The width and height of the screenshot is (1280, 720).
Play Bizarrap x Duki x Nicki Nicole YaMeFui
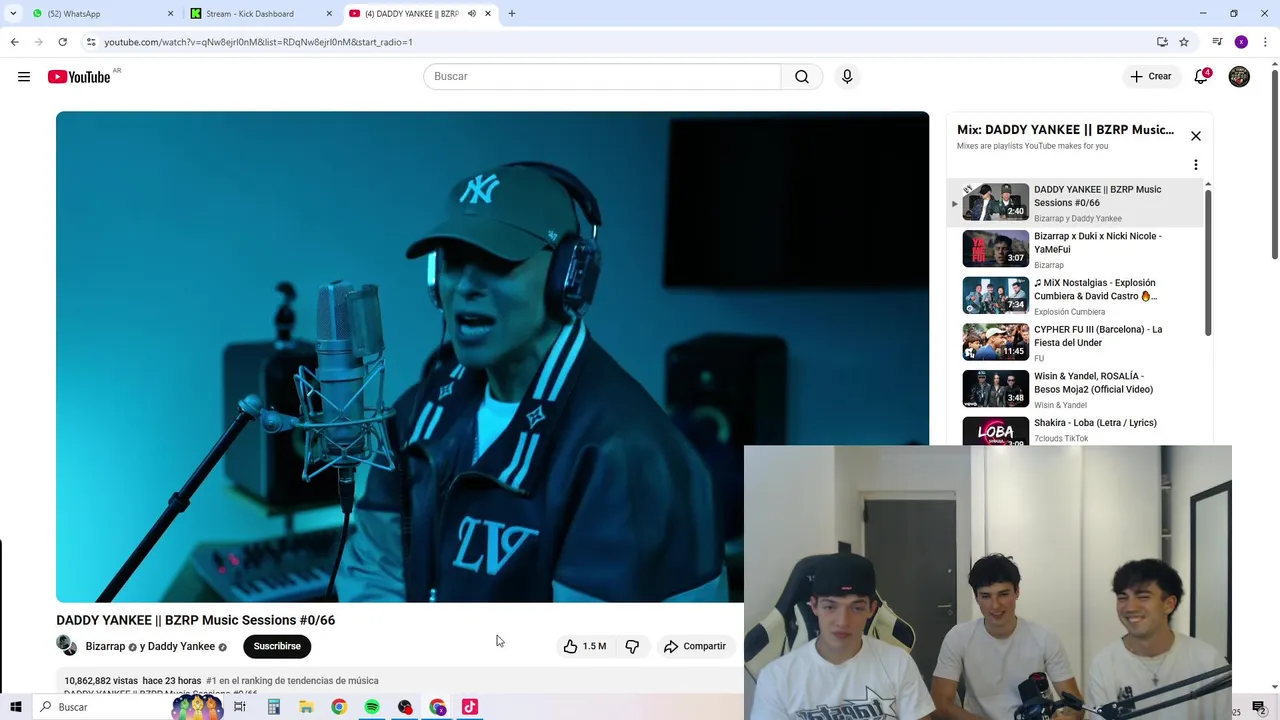[1076, 250]
